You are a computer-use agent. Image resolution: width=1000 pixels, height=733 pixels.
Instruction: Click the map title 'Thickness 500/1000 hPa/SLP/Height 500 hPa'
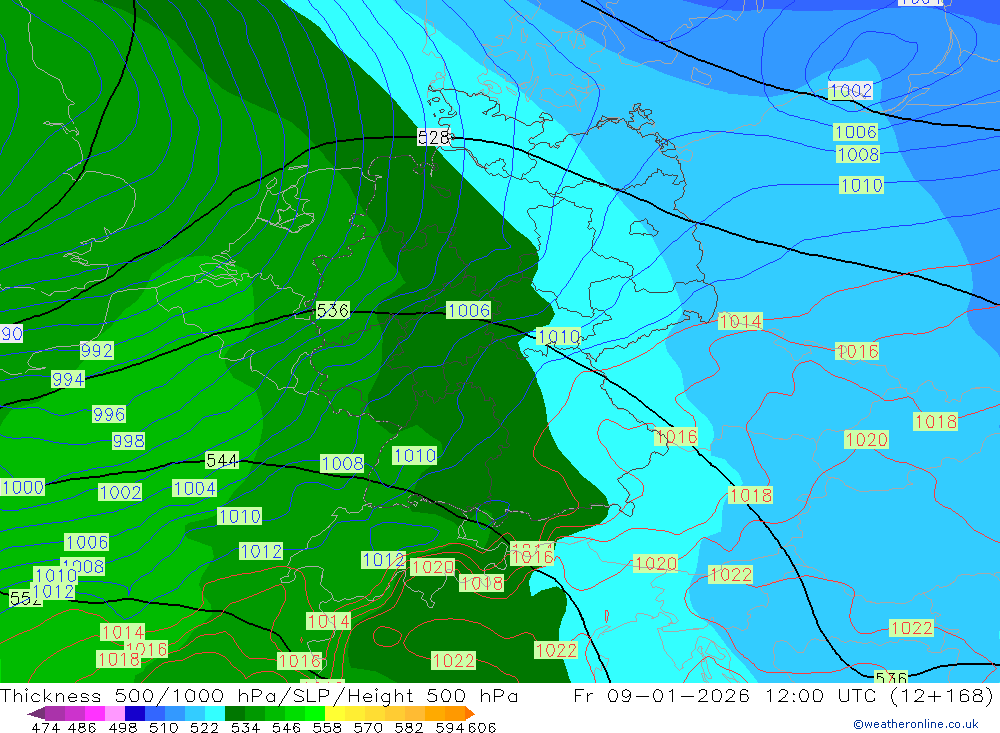tap(259, 695)
